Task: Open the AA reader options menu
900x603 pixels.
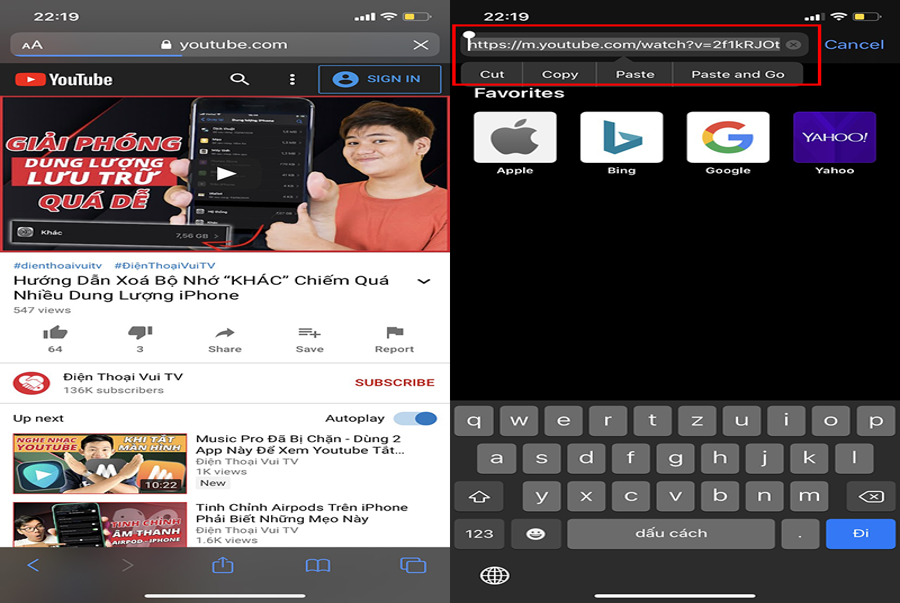Action: (32, 45)
